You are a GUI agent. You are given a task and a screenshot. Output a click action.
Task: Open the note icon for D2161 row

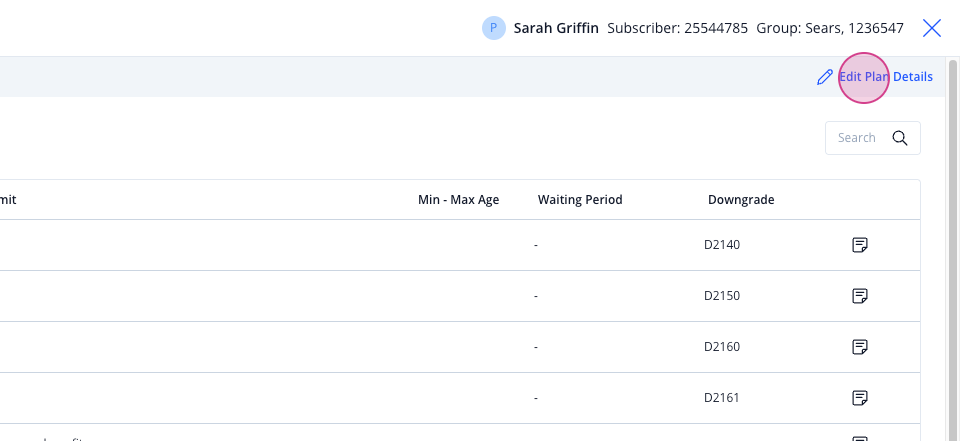[860, 398]
